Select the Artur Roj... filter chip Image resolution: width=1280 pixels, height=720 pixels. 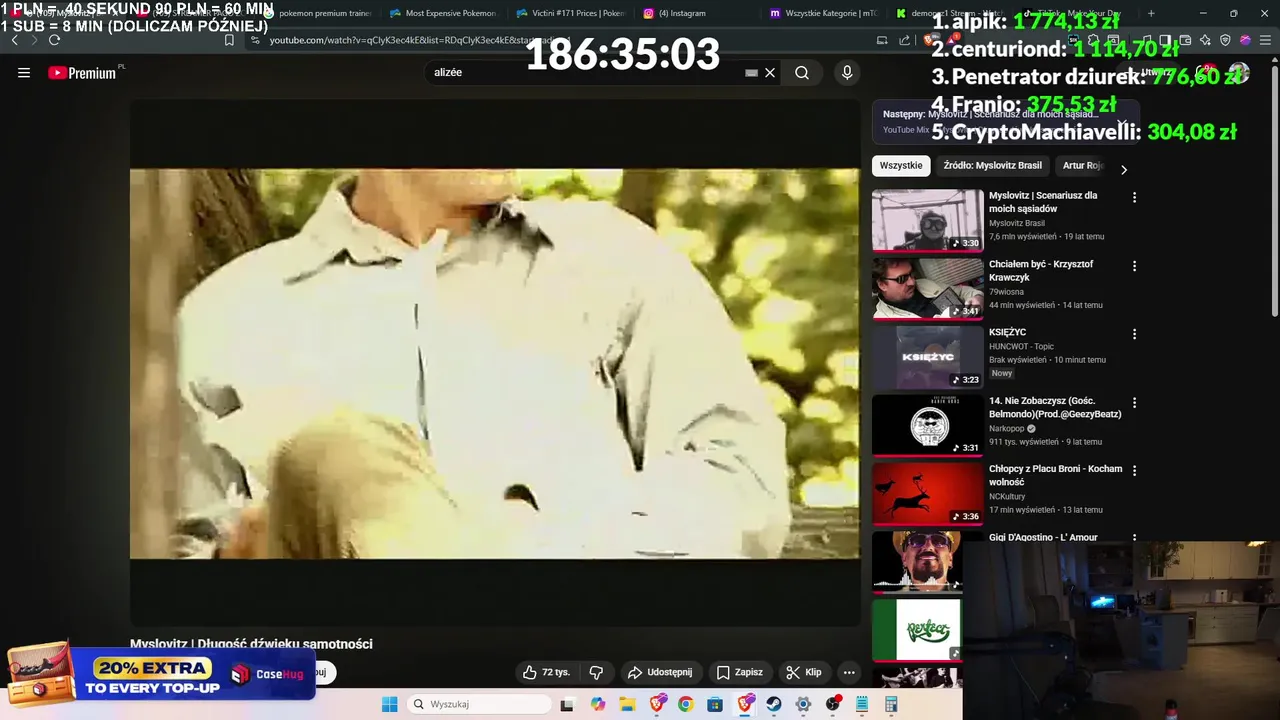[x=1082, y=166]
